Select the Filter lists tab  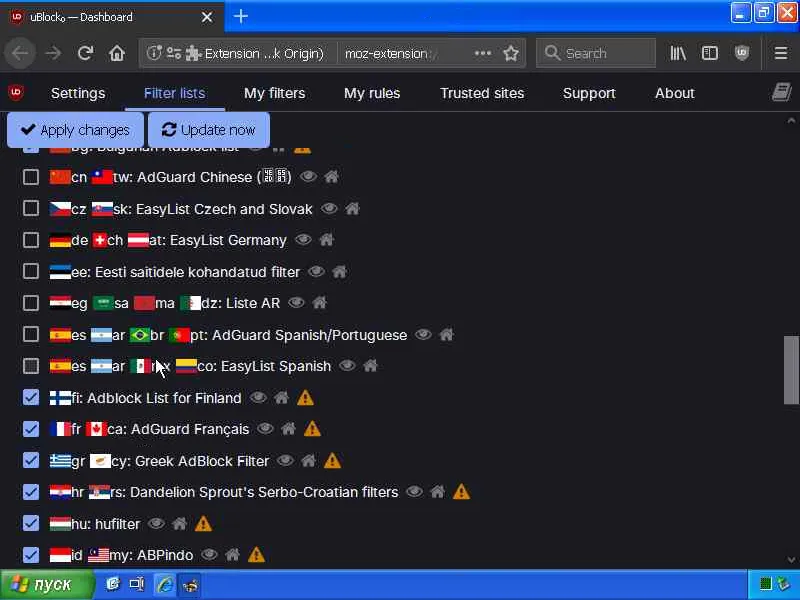174,93
